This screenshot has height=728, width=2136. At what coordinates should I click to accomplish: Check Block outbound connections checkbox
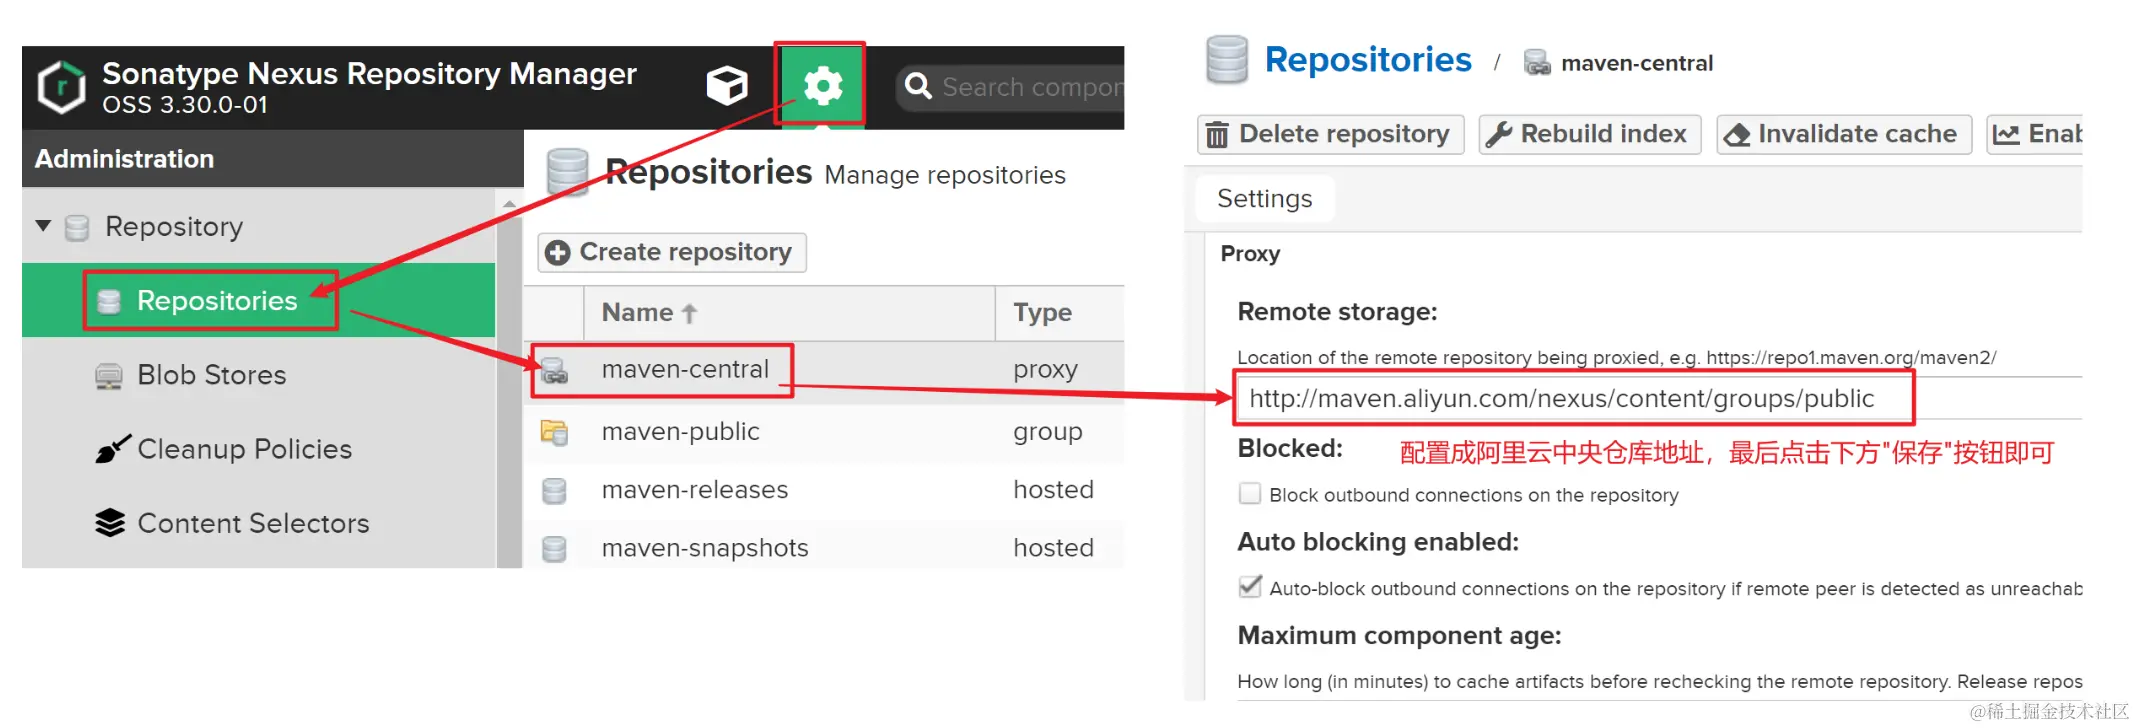[1250, 494]
